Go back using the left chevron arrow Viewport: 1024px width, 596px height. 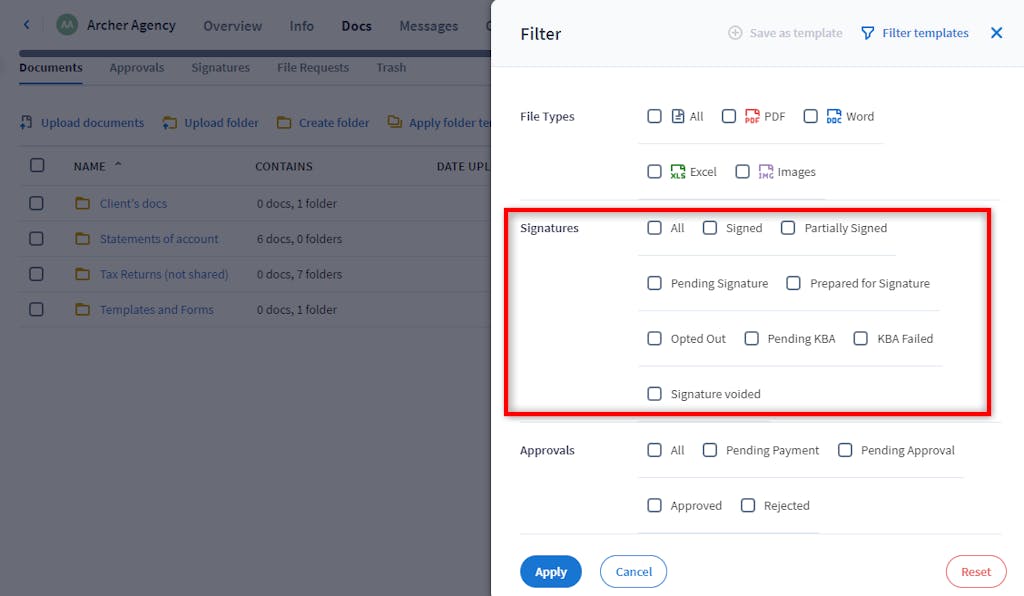point(27,25)
